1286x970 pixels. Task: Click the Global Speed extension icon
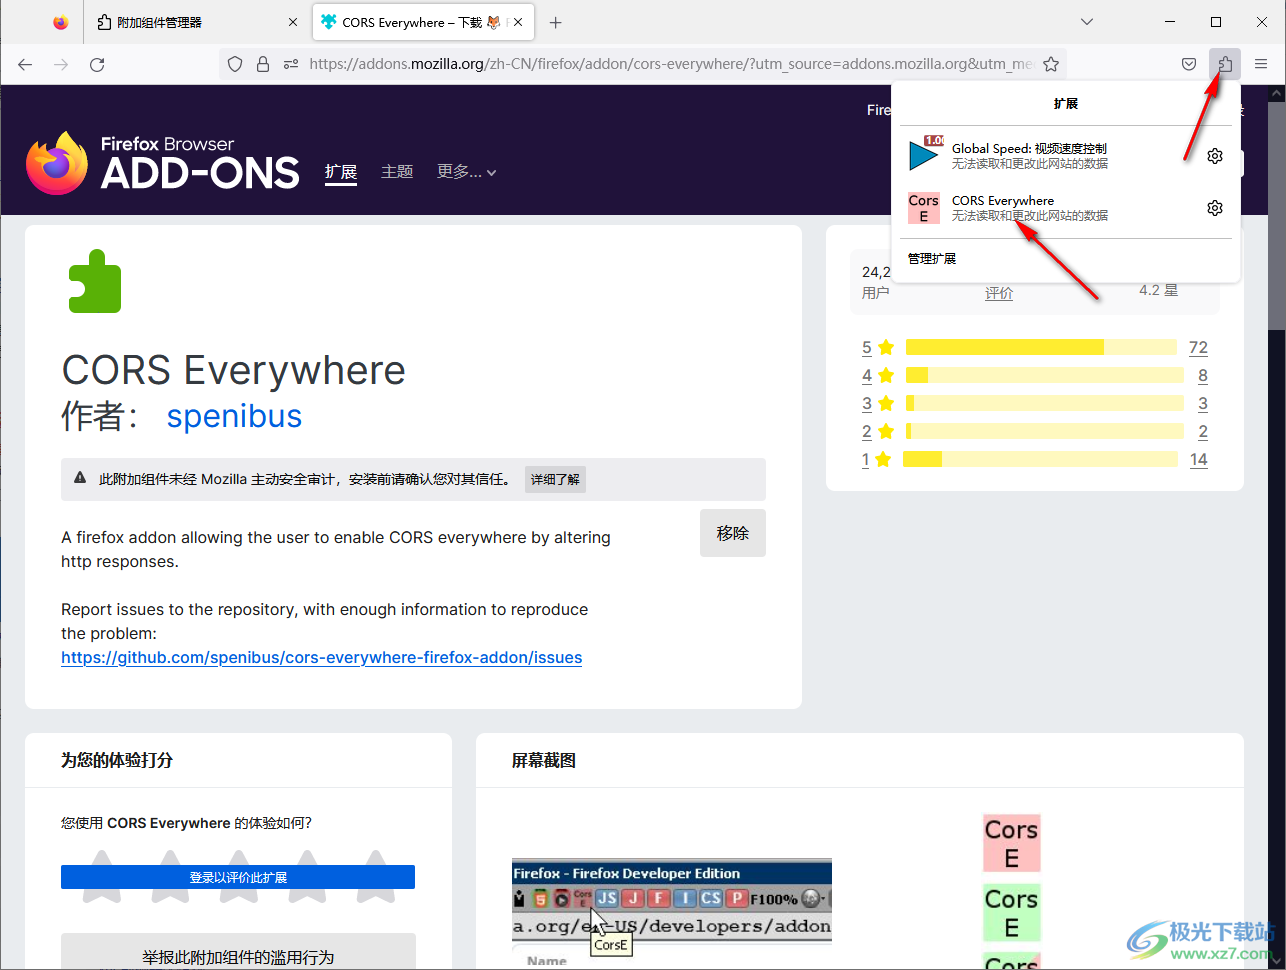point(925,154)
